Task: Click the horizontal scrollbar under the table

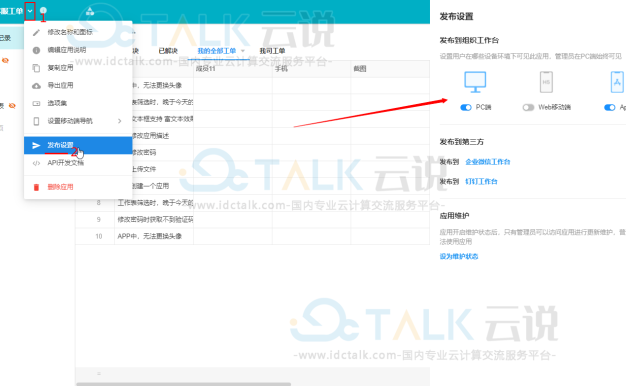Action: tap(184, 384)
